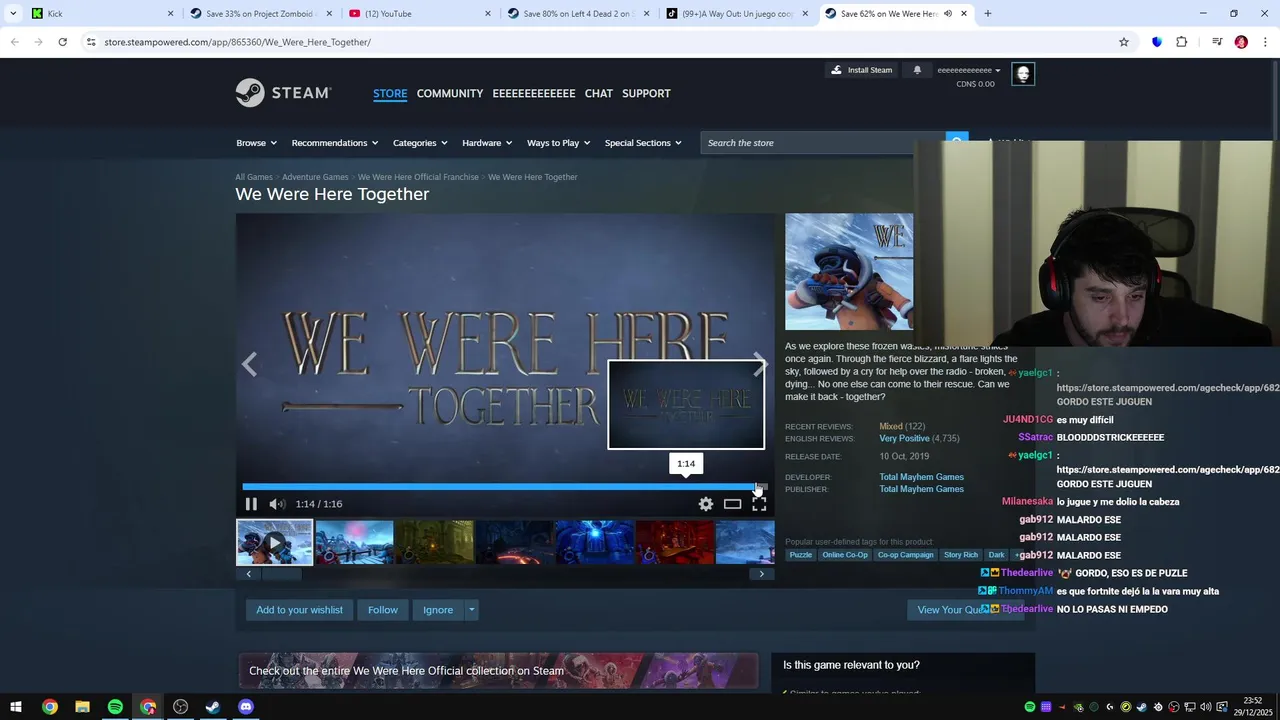Screen dimensions: 1280x720
Task: Click the profile avatar in the Steam header
Action: pyautogui.click(x=1022, y=74)
